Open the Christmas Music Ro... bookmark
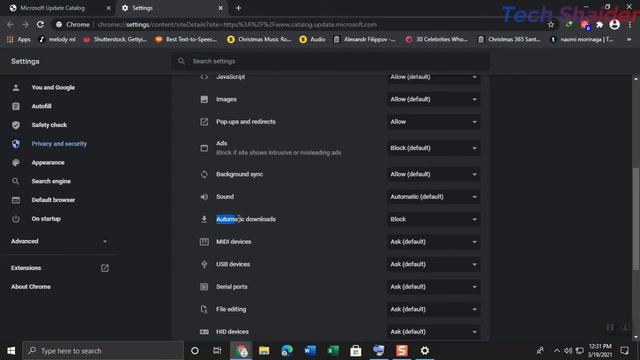640x360 pixels. (x=259, y=39)
